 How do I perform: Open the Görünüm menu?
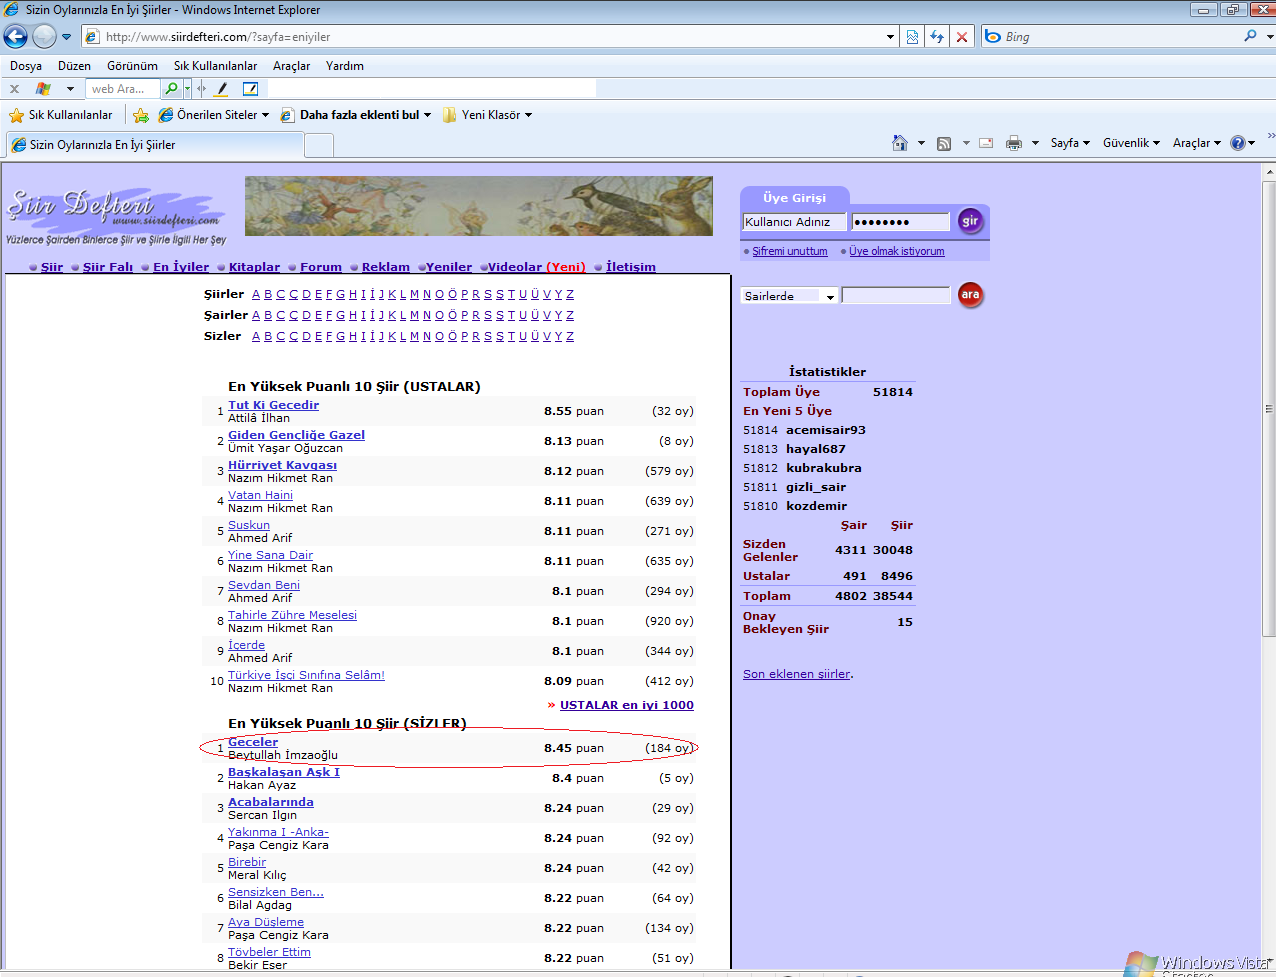tap(132, 66)
